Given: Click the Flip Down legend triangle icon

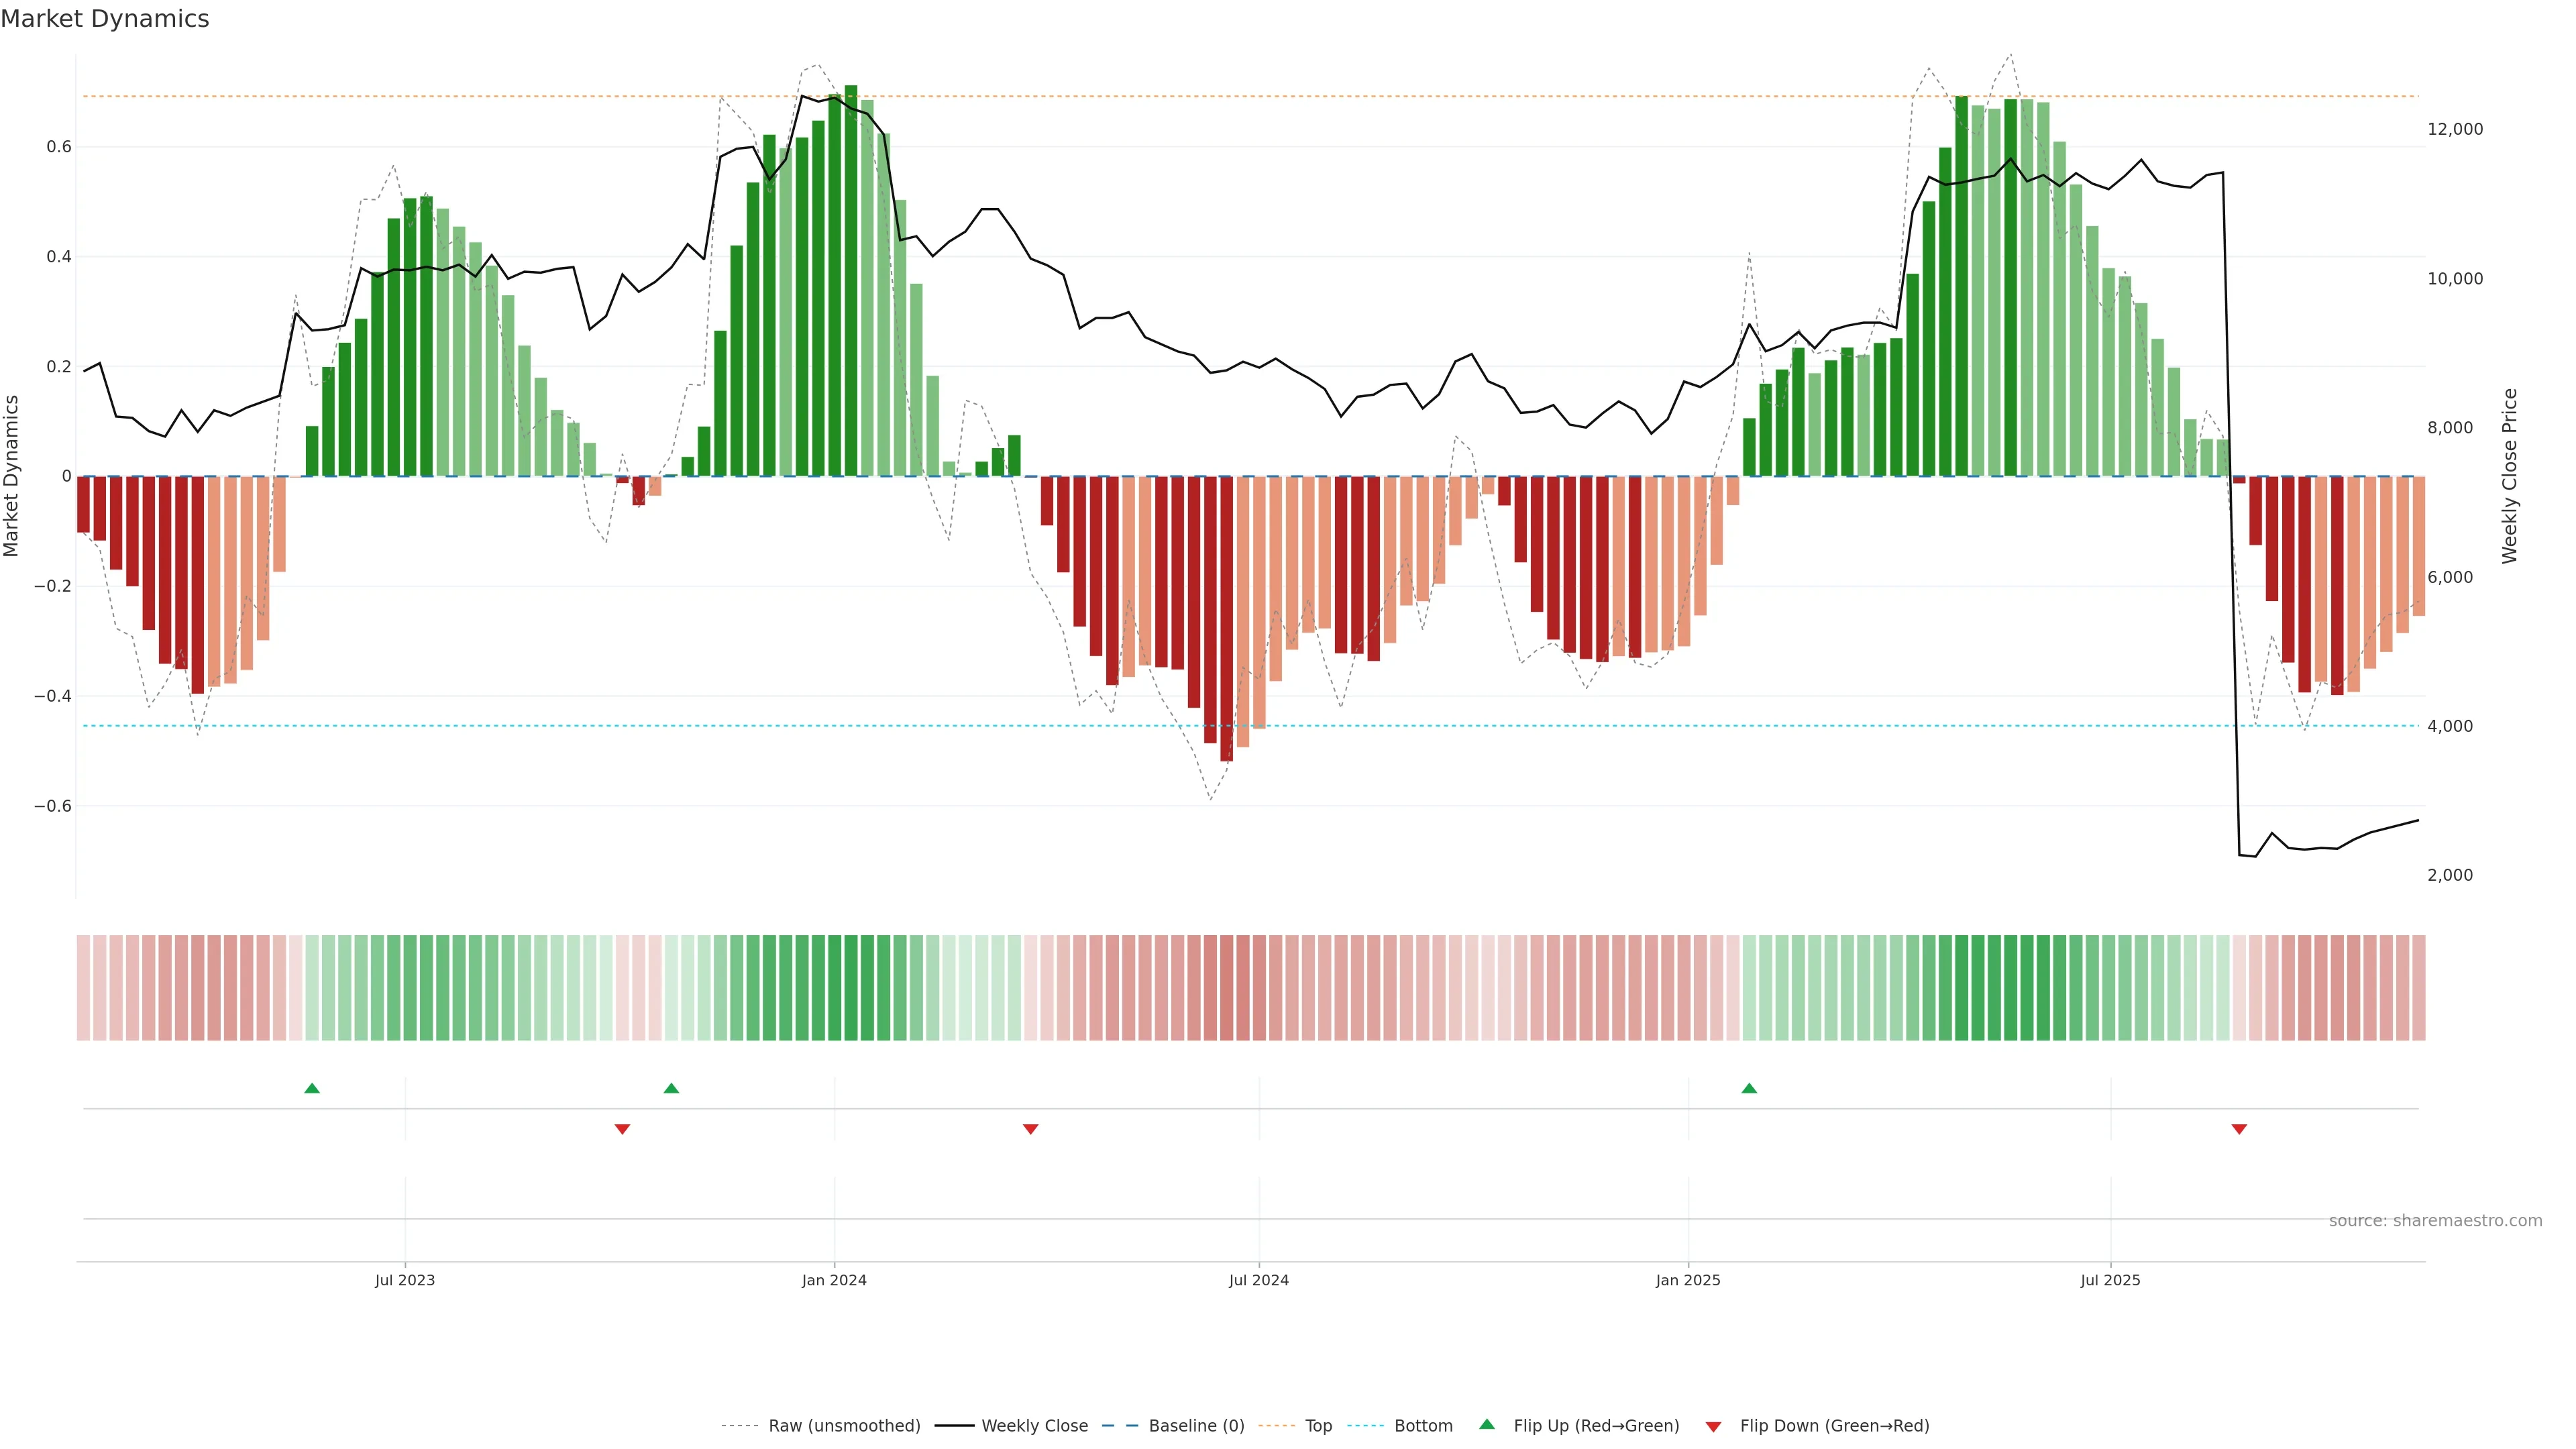Looking at the screenshot, I should click(1713, 1426).
